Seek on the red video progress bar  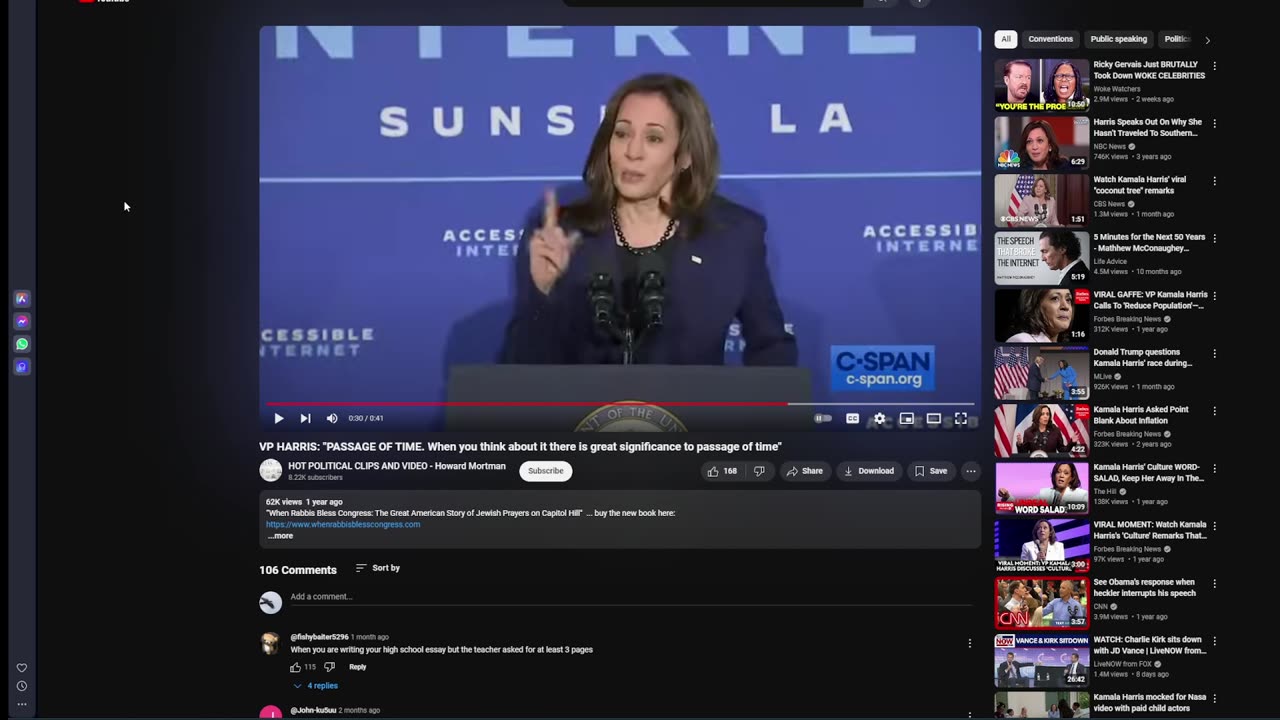click(x=620, y=404)
